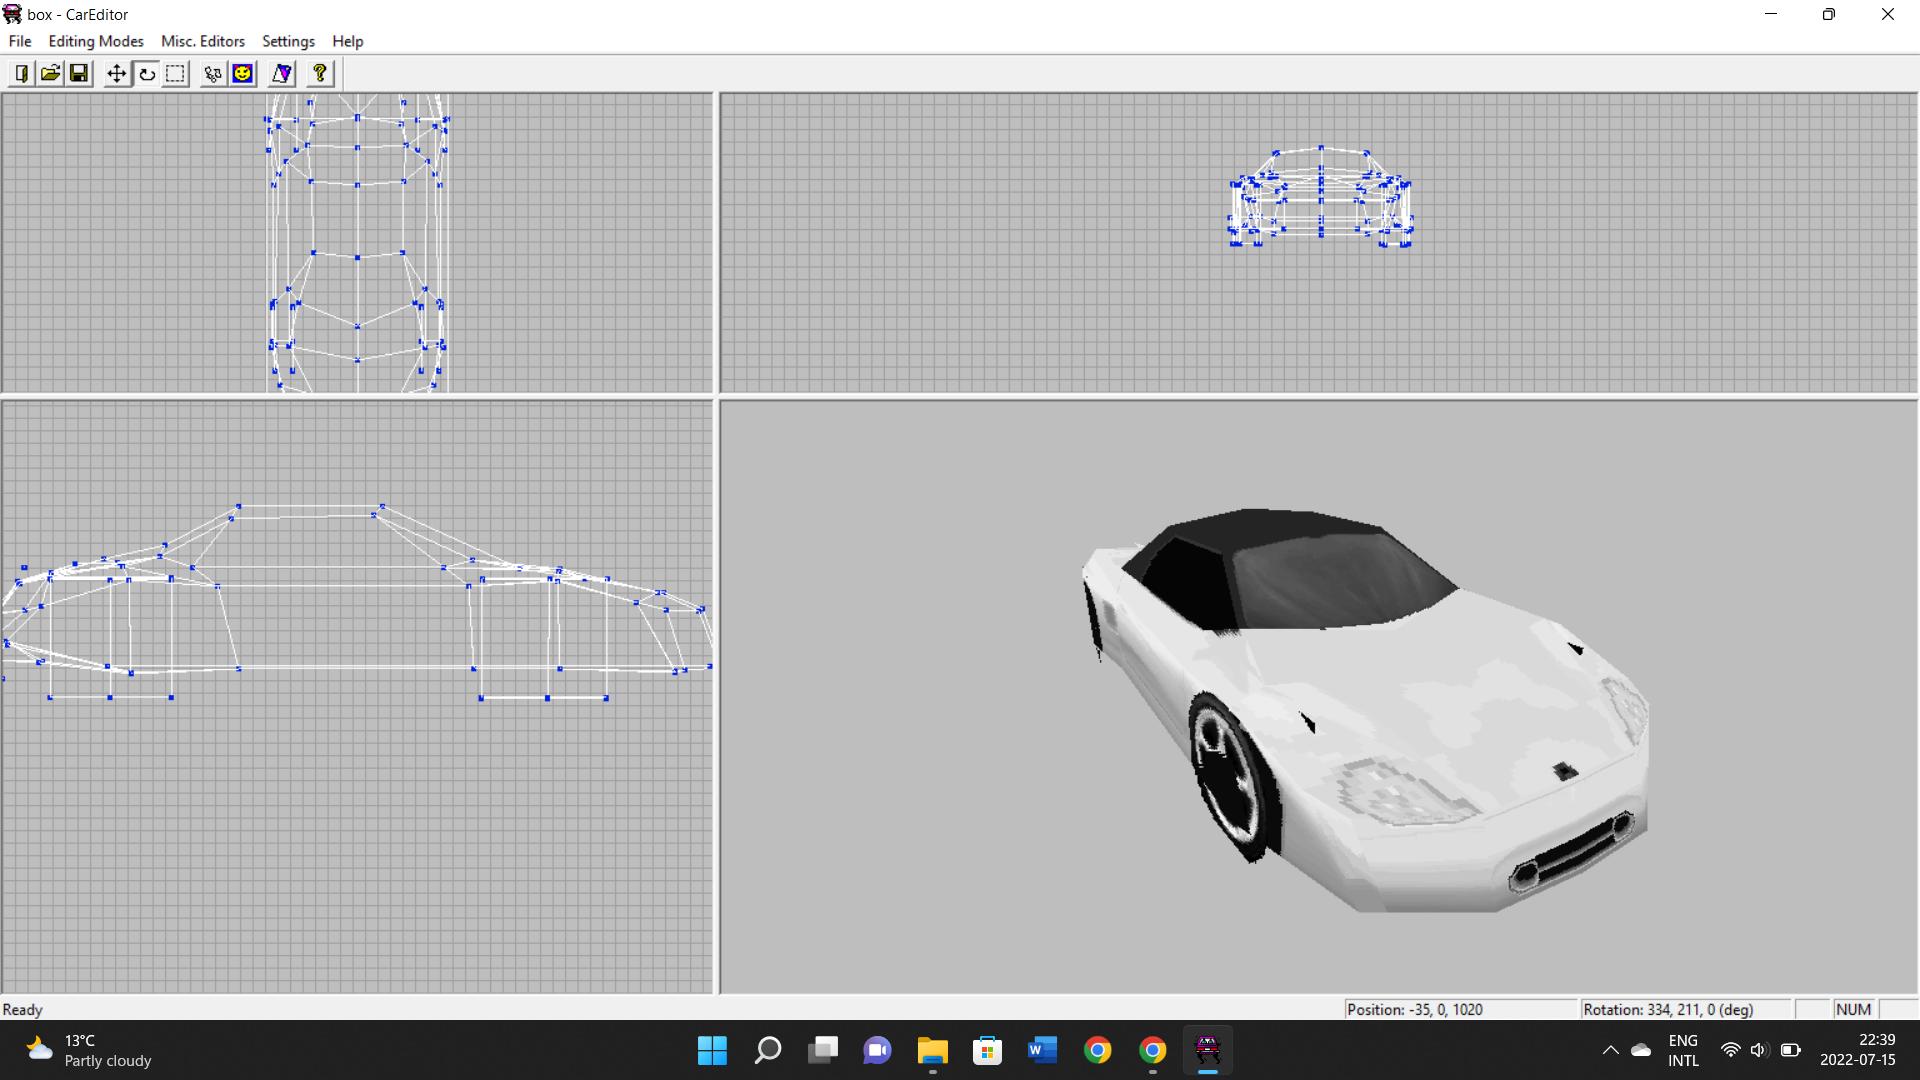The width and height of the screenshot is (1920, 1080).
Task: Click the NUM indicator in status bar
Action: [x=1854, y=1010]
